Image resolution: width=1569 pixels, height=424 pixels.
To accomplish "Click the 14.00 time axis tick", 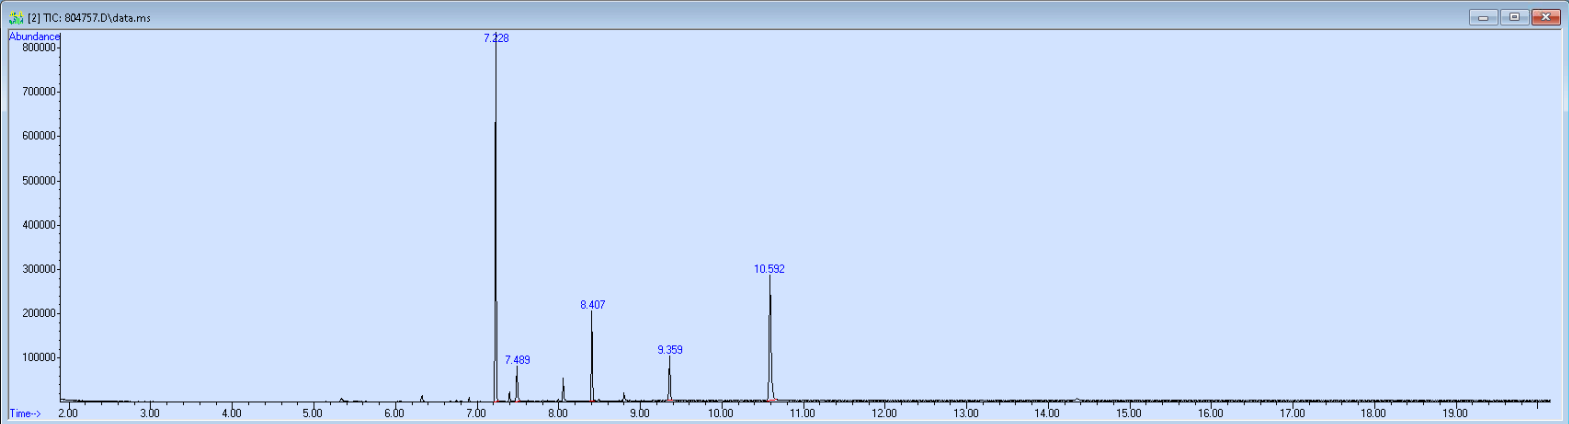I will pos(1047,413).
